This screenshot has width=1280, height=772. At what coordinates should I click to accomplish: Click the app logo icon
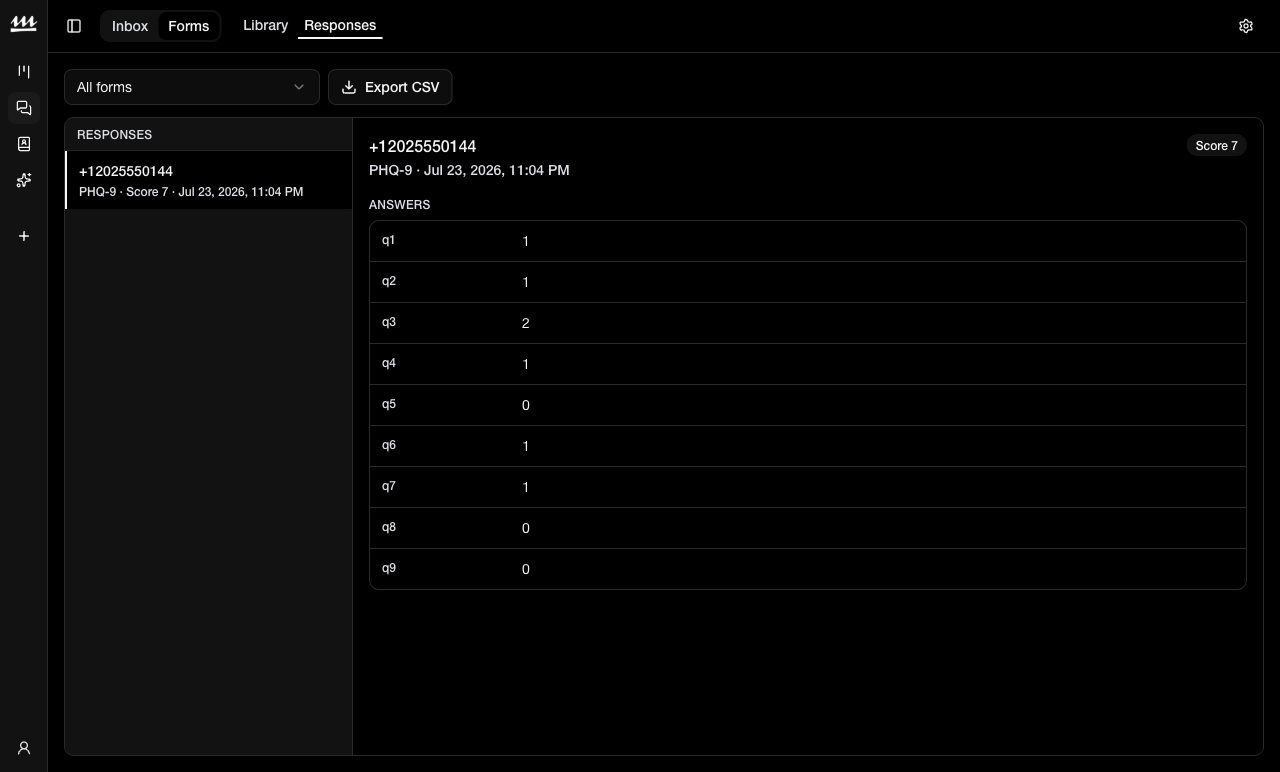[23, 25]
